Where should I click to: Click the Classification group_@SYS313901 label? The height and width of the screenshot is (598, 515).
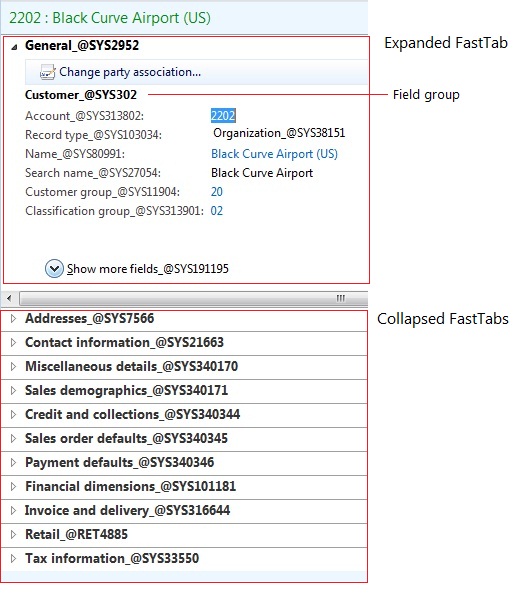114,211
